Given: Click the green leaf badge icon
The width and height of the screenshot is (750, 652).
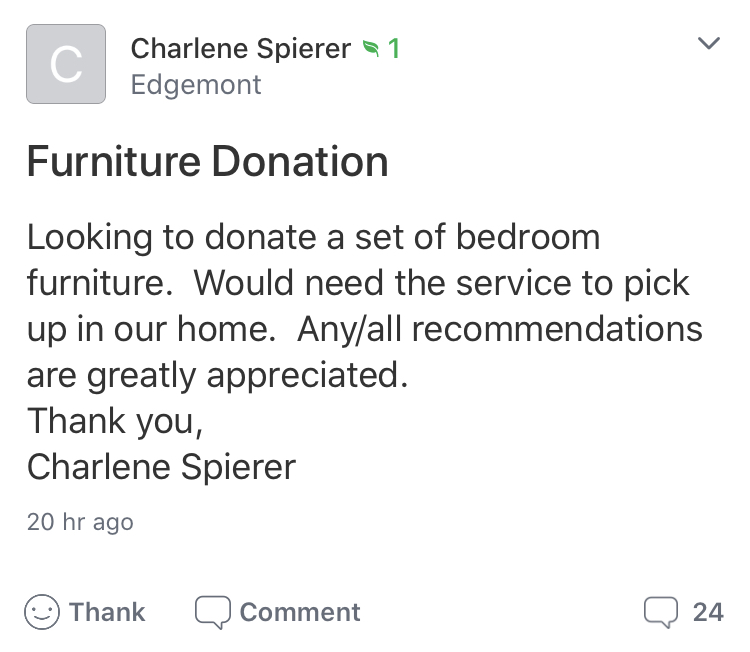Looking at the screenshot, I should click(371, 48).
